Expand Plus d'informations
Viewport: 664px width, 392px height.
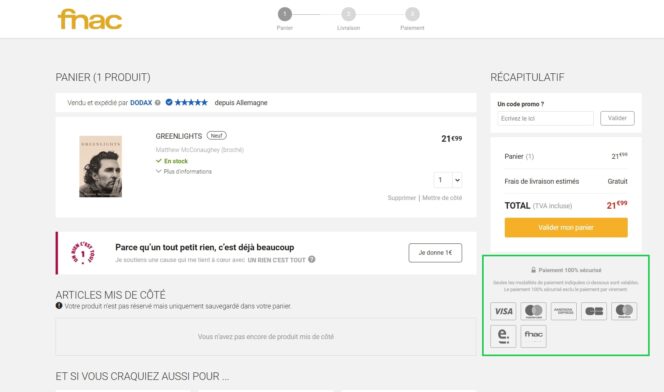coord(184,171)
